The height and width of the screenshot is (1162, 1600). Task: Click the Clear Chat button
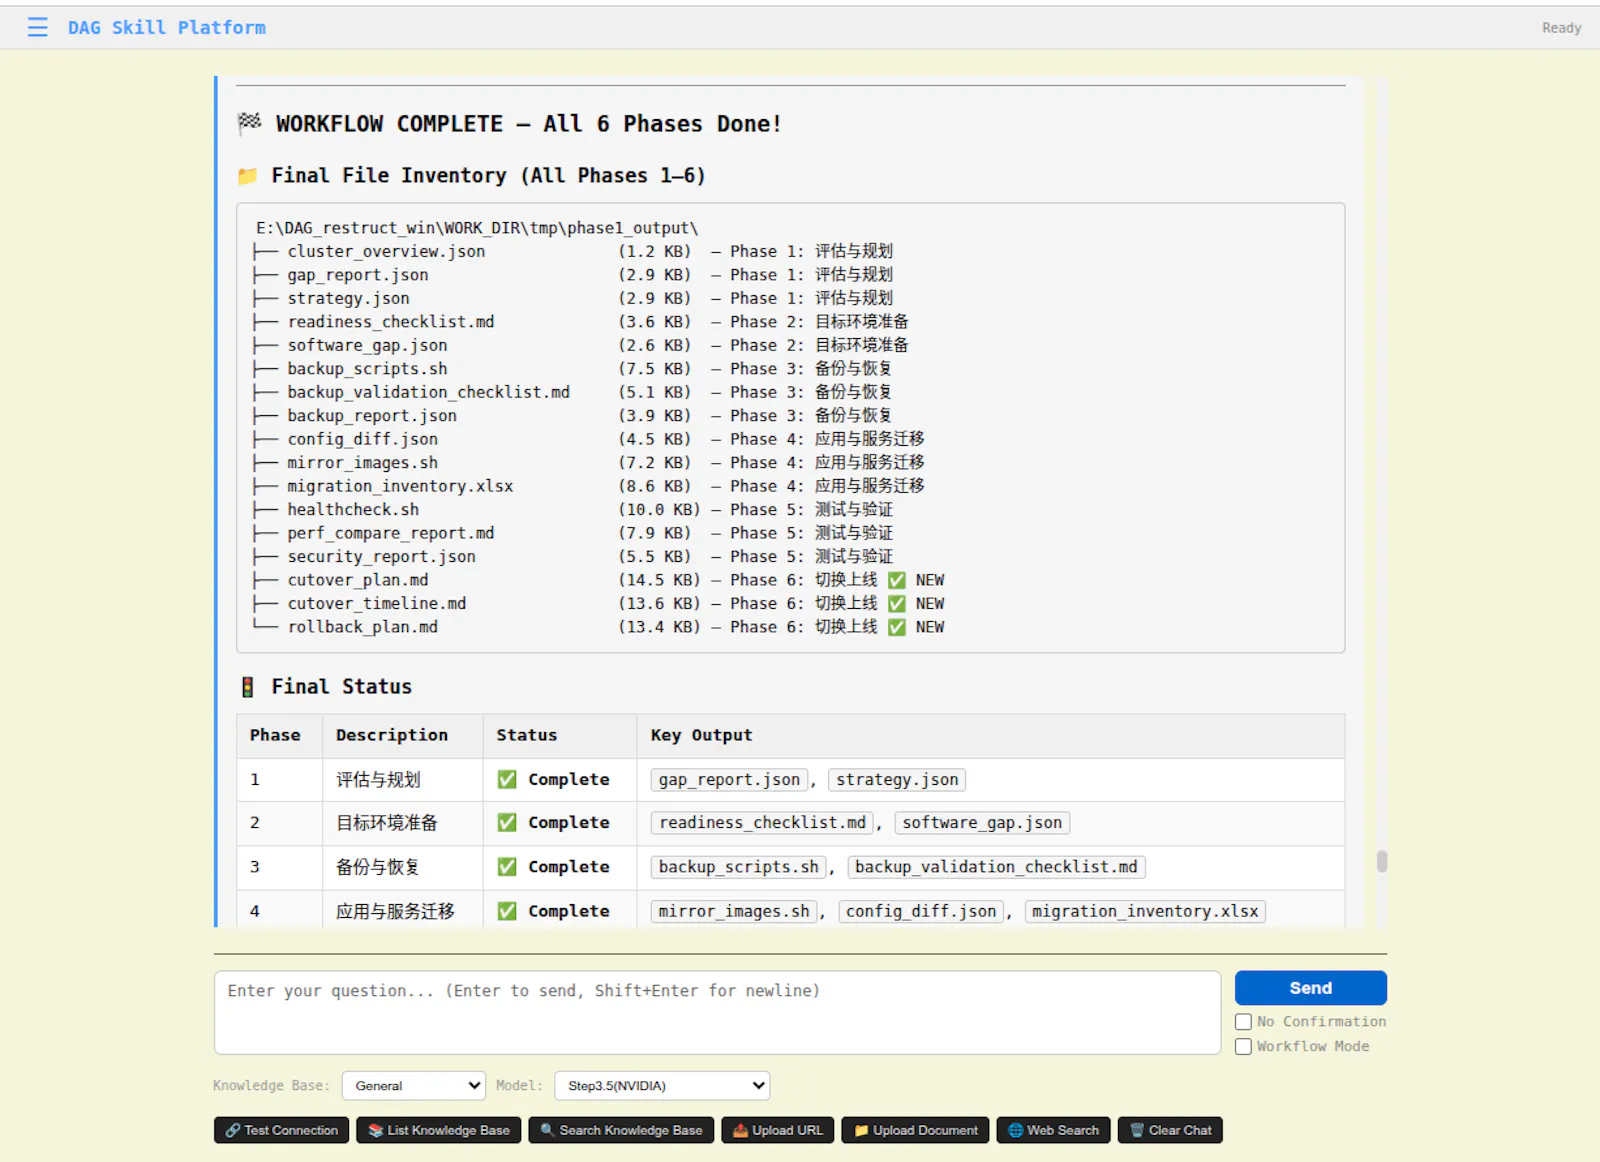point(1170,1130)
